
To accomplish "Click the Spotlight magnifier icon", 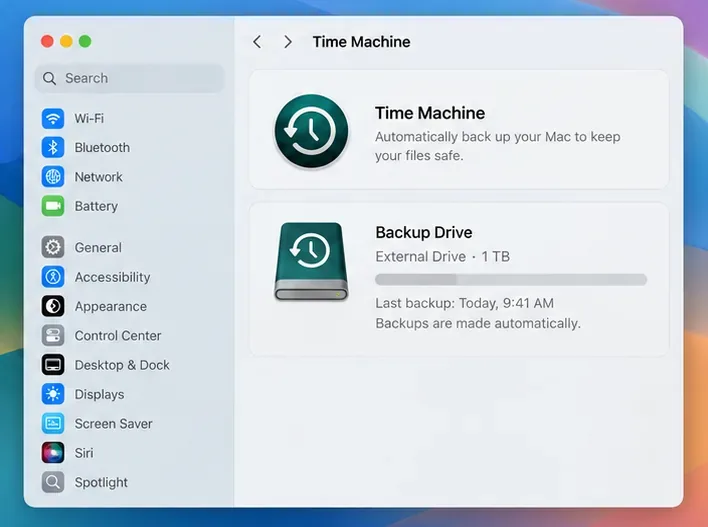I will [53, 482].
